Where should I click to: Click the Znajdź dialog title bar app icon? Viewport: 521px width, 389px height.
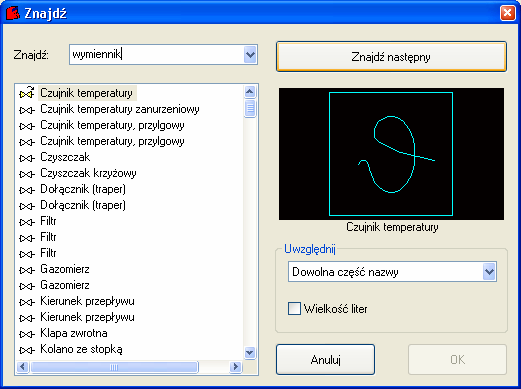tap(13, 13)
